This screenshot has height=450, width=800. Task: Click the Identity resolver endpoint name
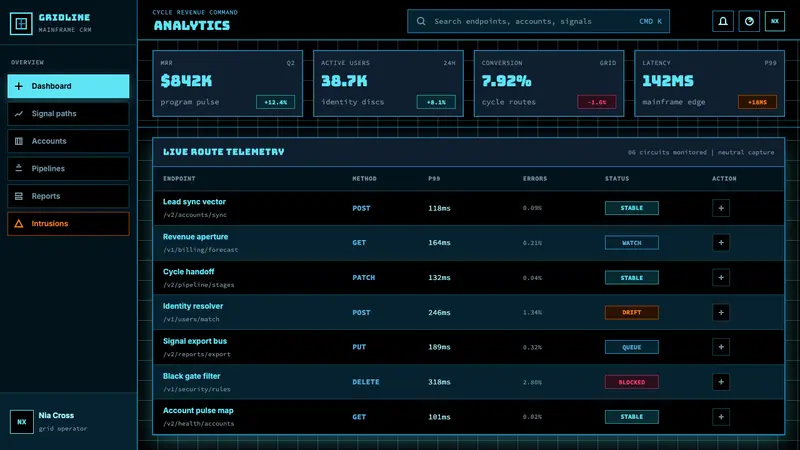pos(193,306)
